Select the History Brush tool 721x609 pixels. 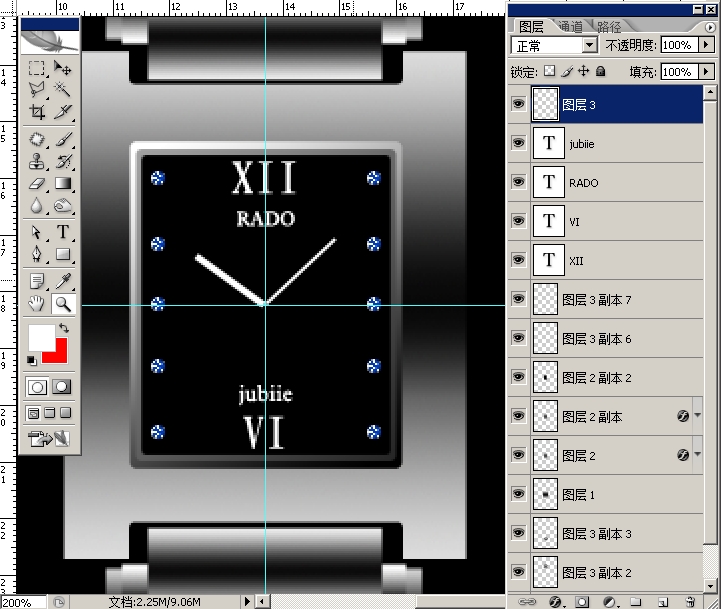point(63,161)
